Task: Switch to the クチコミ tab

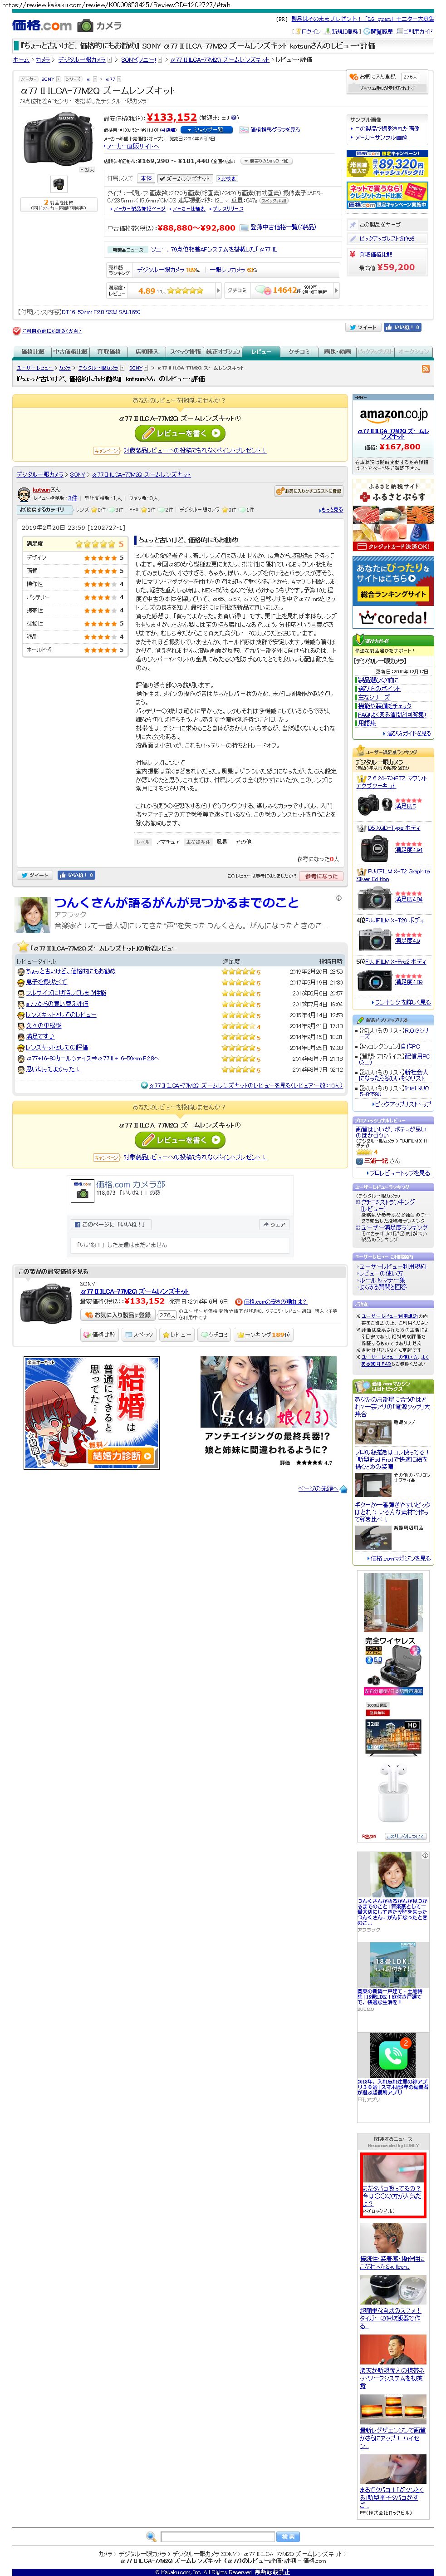Action: coord(299,352)
